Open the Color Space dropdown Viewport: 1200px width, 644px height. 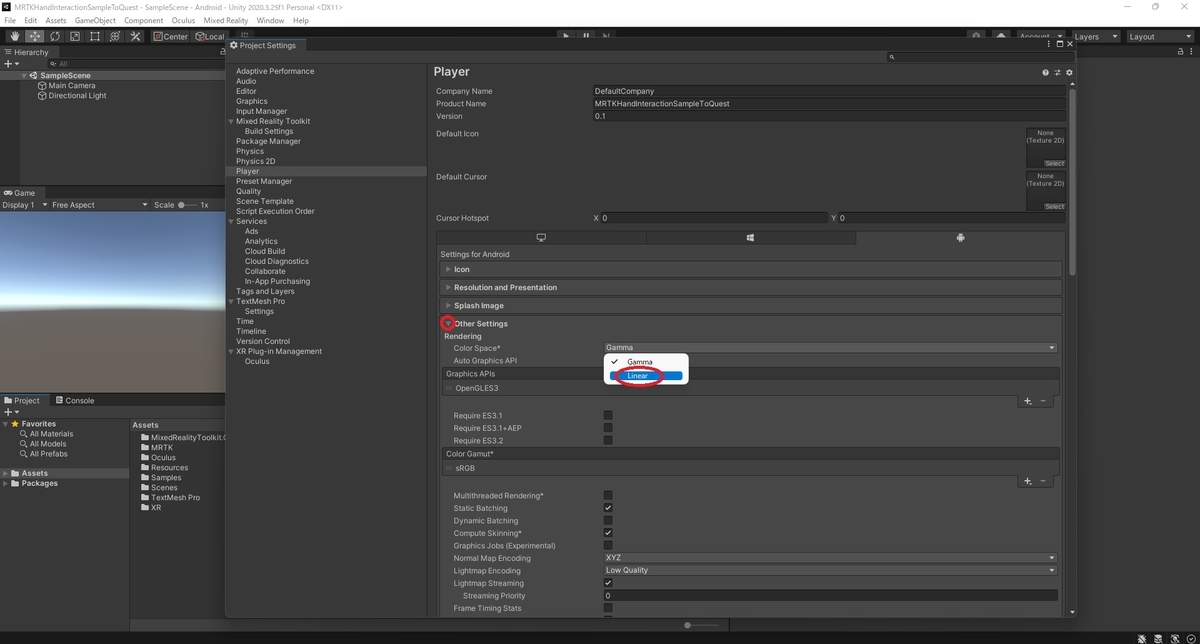point(830,348)
